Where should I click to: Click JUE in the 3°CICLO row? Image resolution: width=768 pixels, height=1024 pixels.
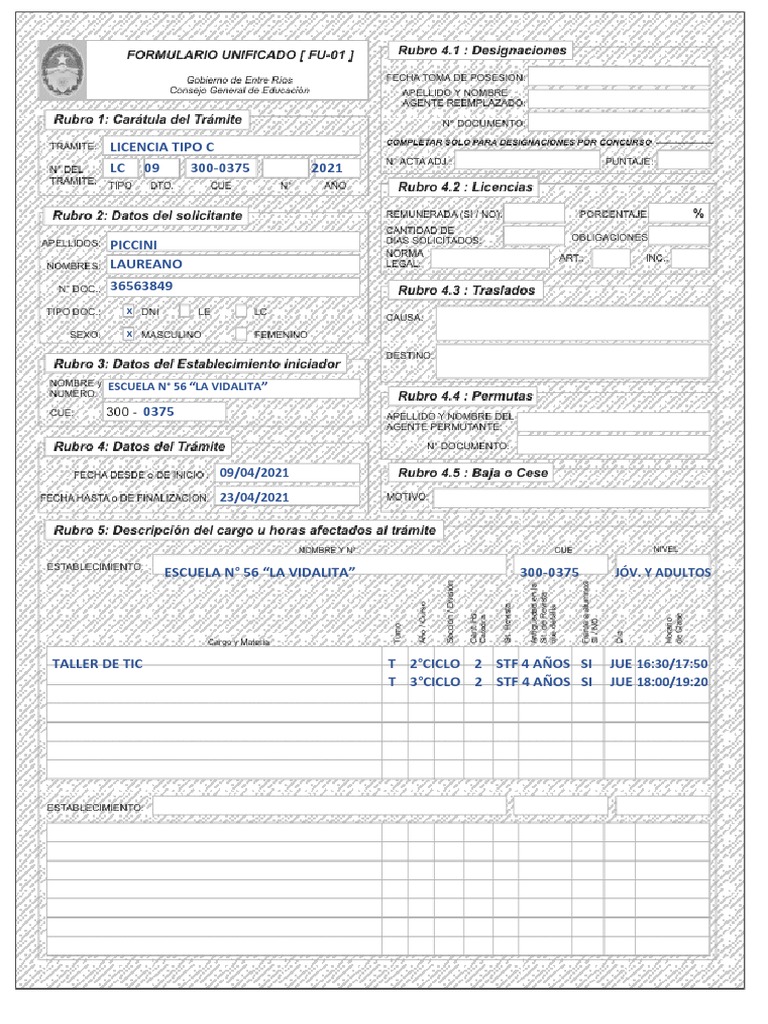coord(620,682)
